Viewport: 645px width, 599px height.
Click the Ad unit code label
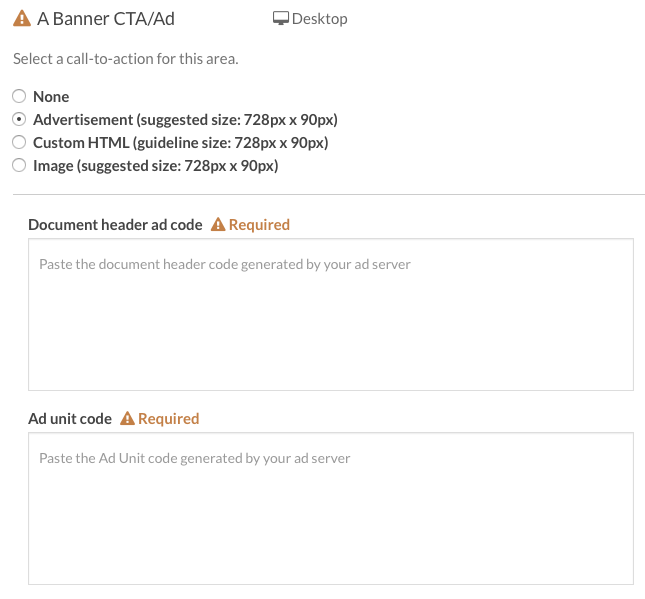click(x=70, y=418)
